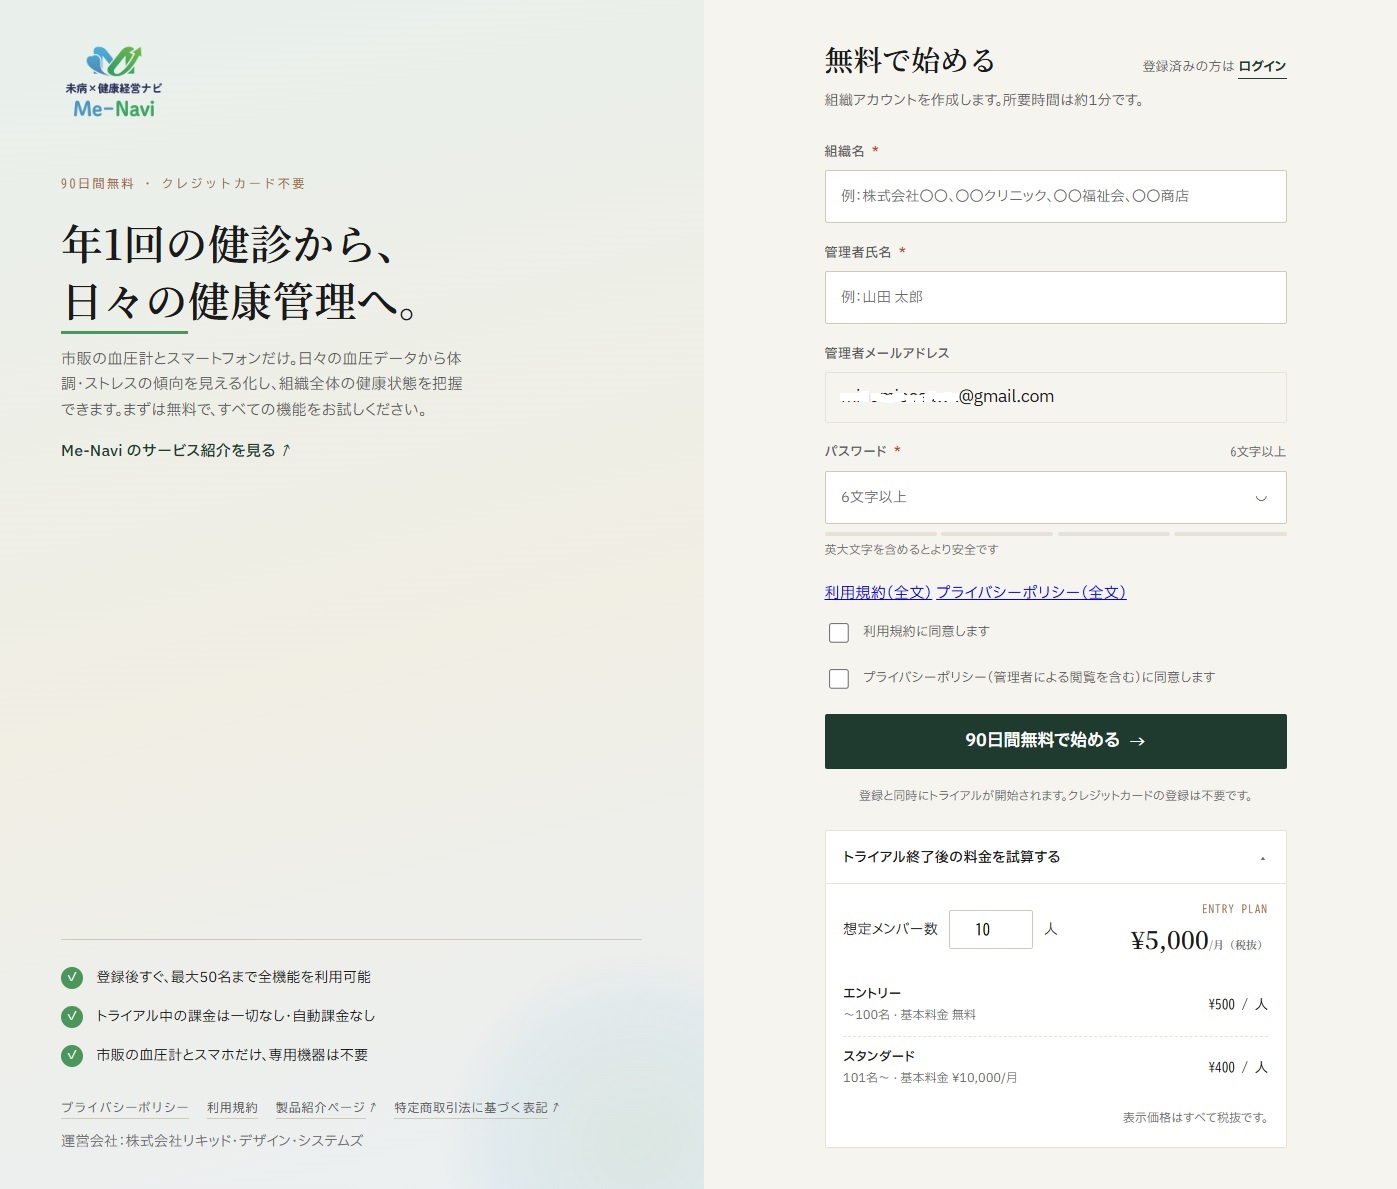Image resolution: width=1397 pixels, height=1189 pixels.
Task: Click the ENTRY PLAN label
Action: pyautogui.click(x=1234, y=909)
